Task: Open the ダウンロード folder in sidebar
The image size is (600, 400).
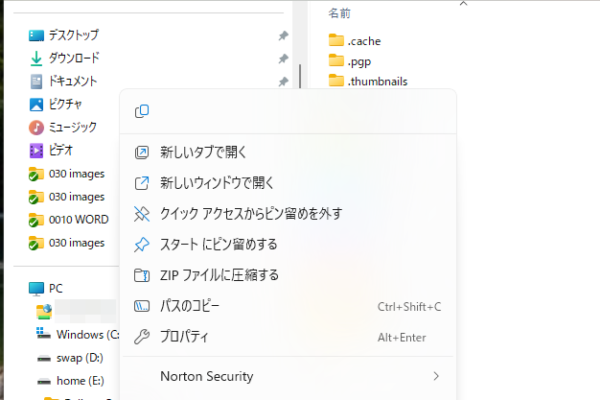Action: [74, 58]
